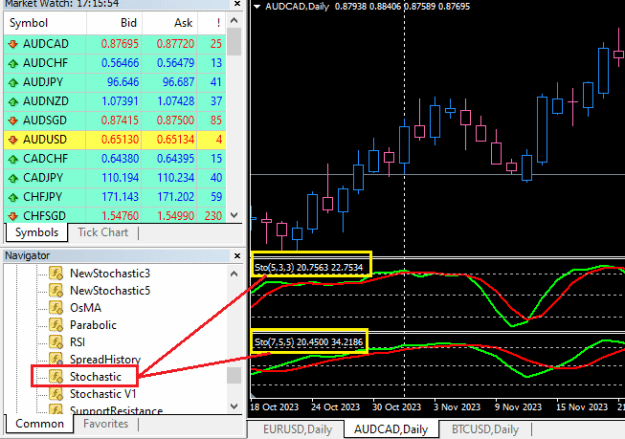Select SpreadHistory in Navigator tree
Screen dimensions: 625x439
[x=105, y=359]
